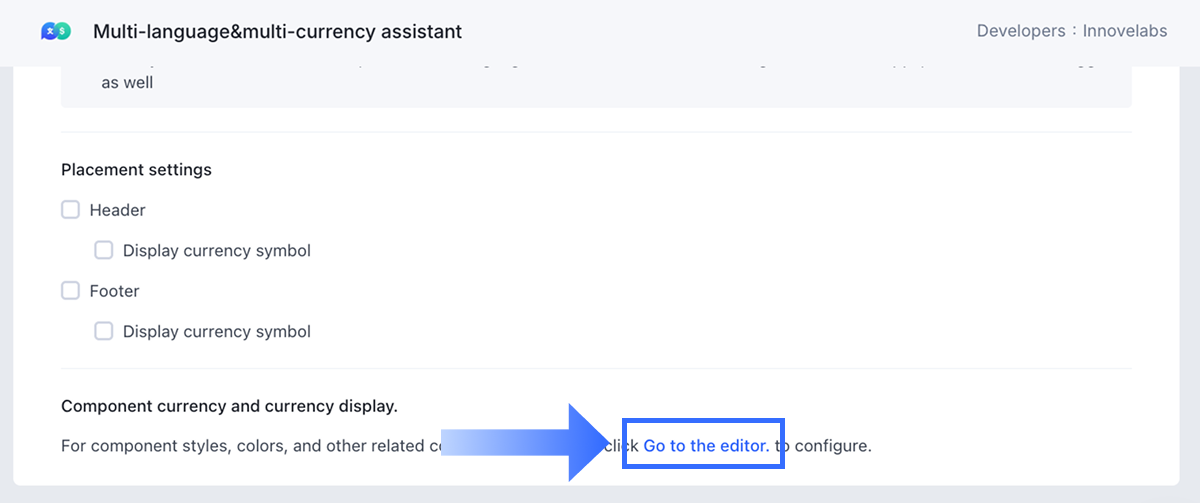The image size is (1200, 503).
Task: Tick Display currency symbol checkbox under Header
Action: [104, 250]
